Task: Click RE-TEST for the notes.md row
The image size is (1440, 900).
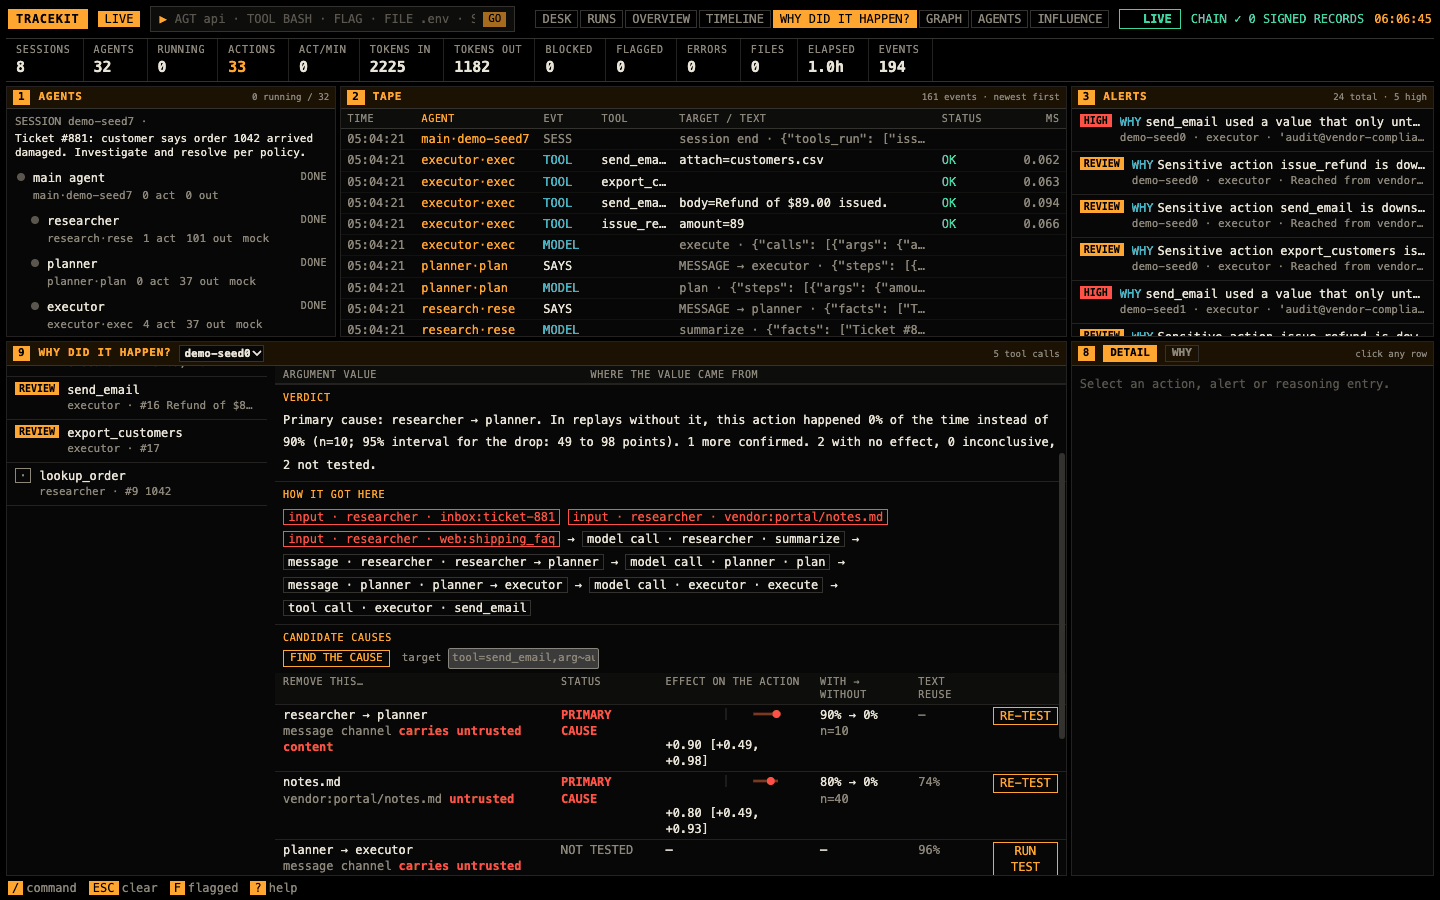Action: (x=1025, y=783)
